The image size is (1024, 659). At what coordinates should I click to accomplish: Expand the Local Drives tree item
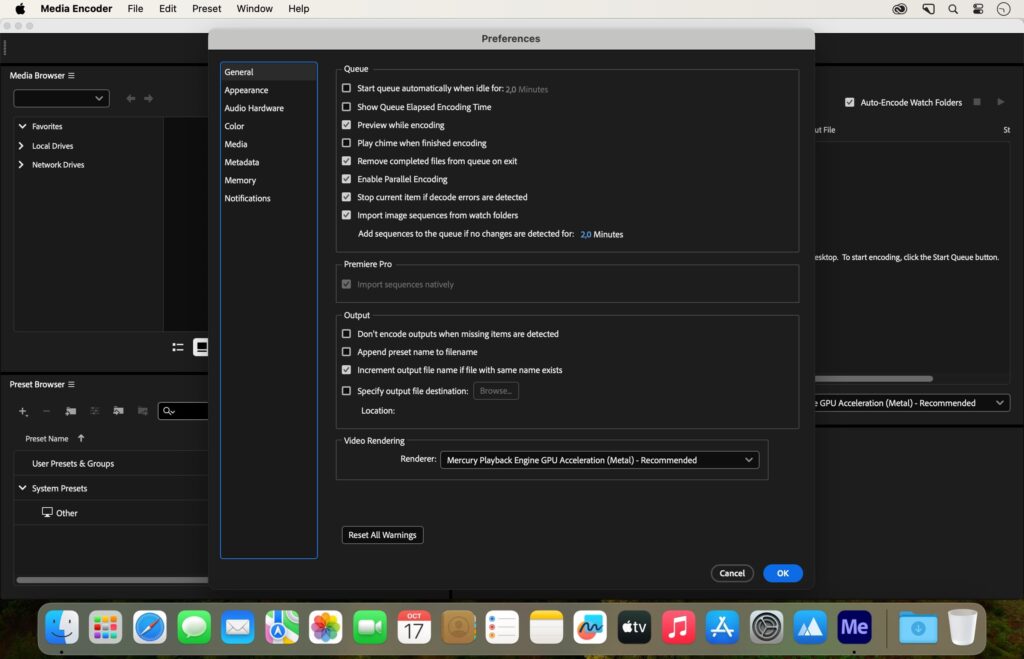click(21, 146)
